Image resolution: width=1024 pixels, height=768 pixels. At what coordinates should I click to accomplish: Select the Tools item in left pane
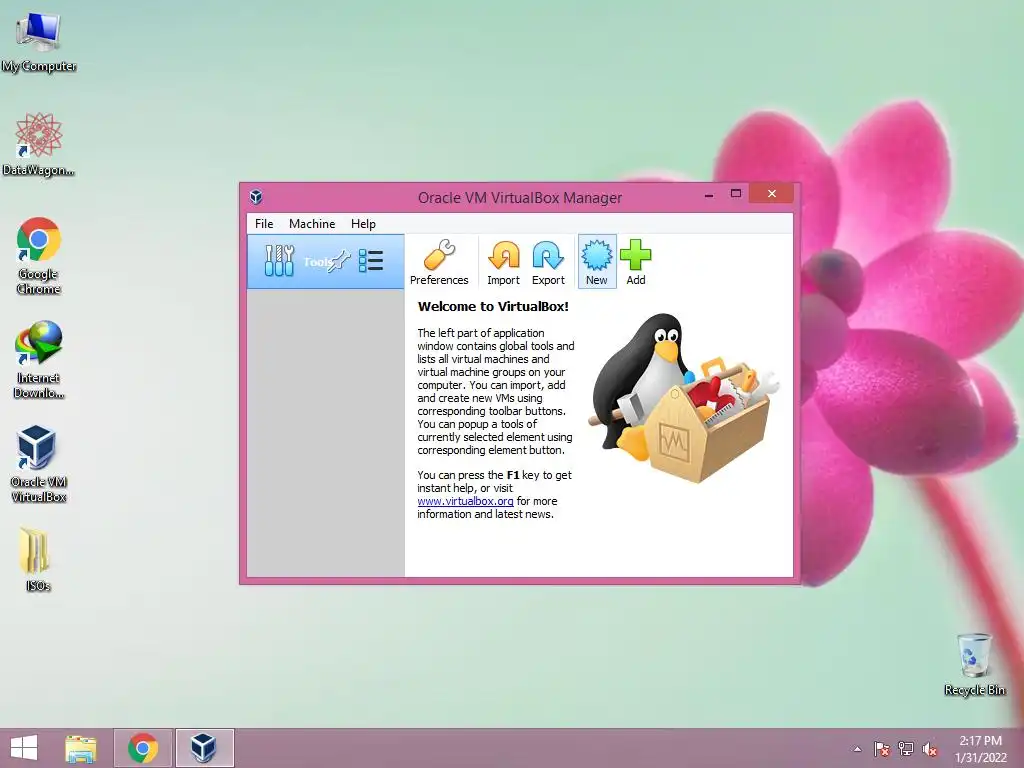pos(326,262)
